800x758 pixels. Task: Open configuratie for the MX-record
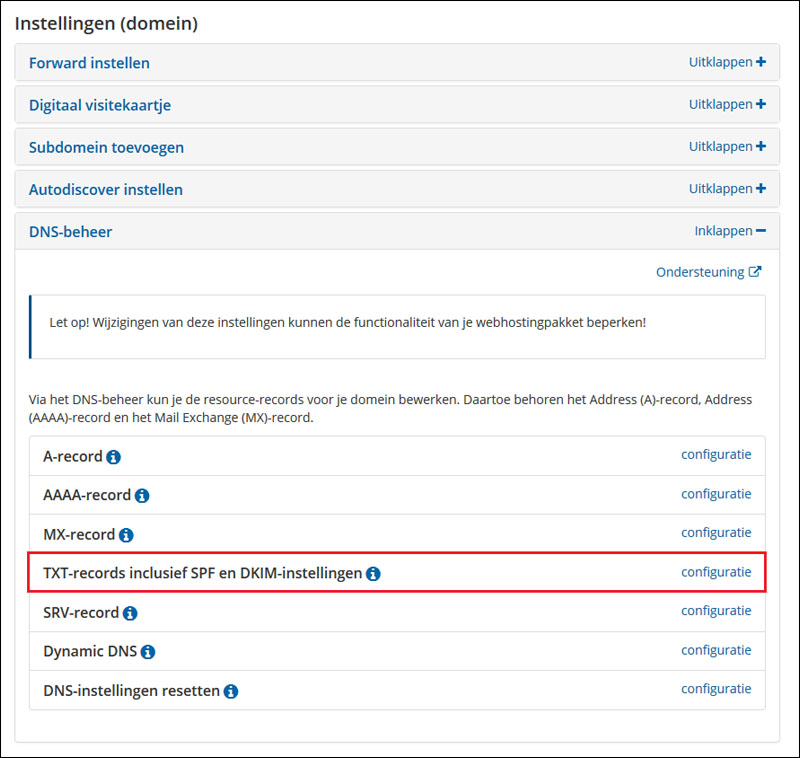click(716, 532)
